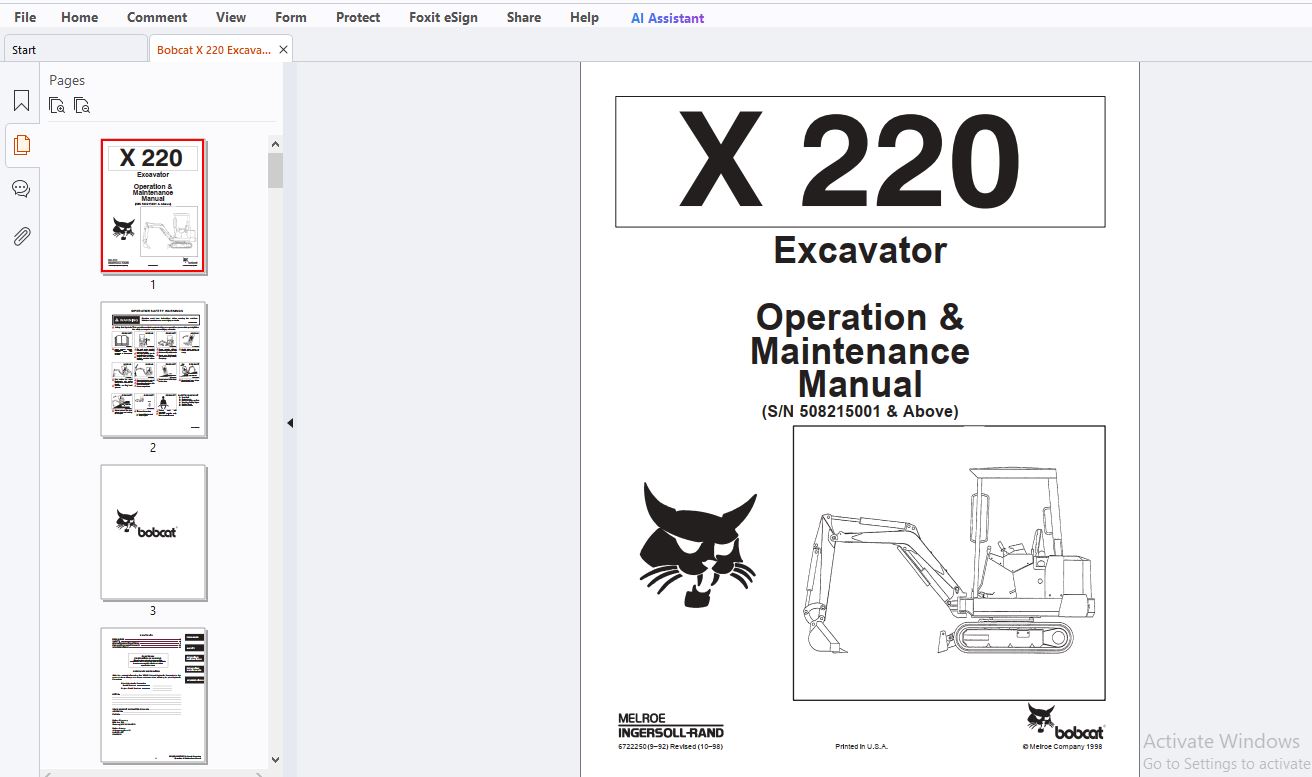Select page 2 thumbnail with safety warnings
This screenshot has height=777, width=1312.
click(153, 369)
